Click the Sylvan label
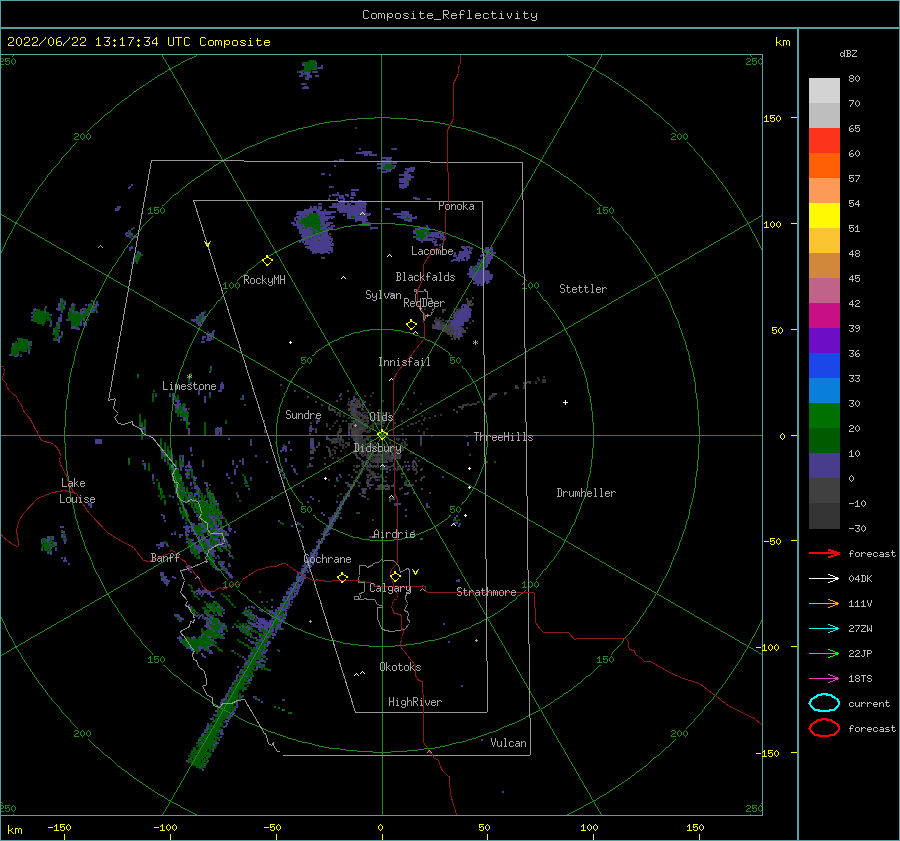 (x=383, y=295)
